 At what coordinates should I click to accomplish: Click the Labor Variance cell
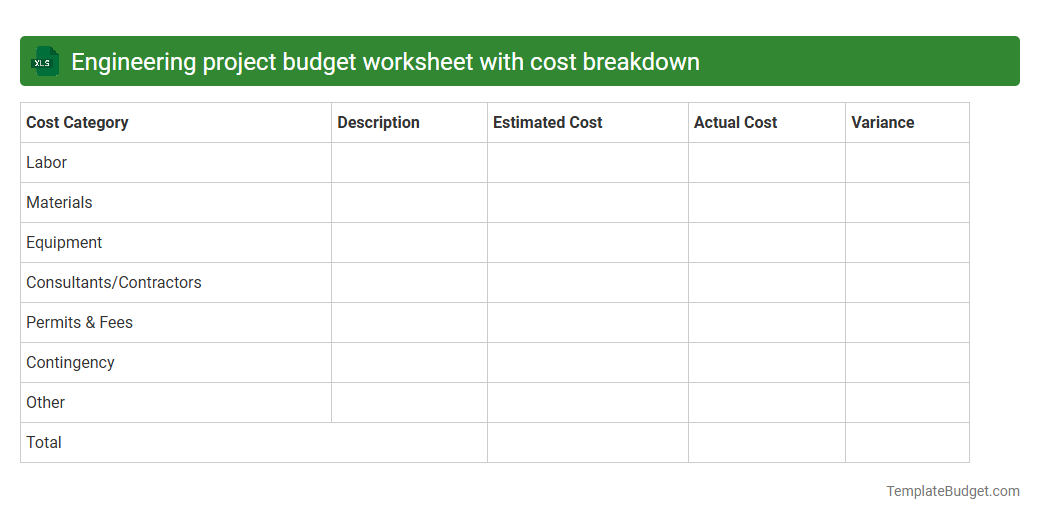click(x=907, y=162)
